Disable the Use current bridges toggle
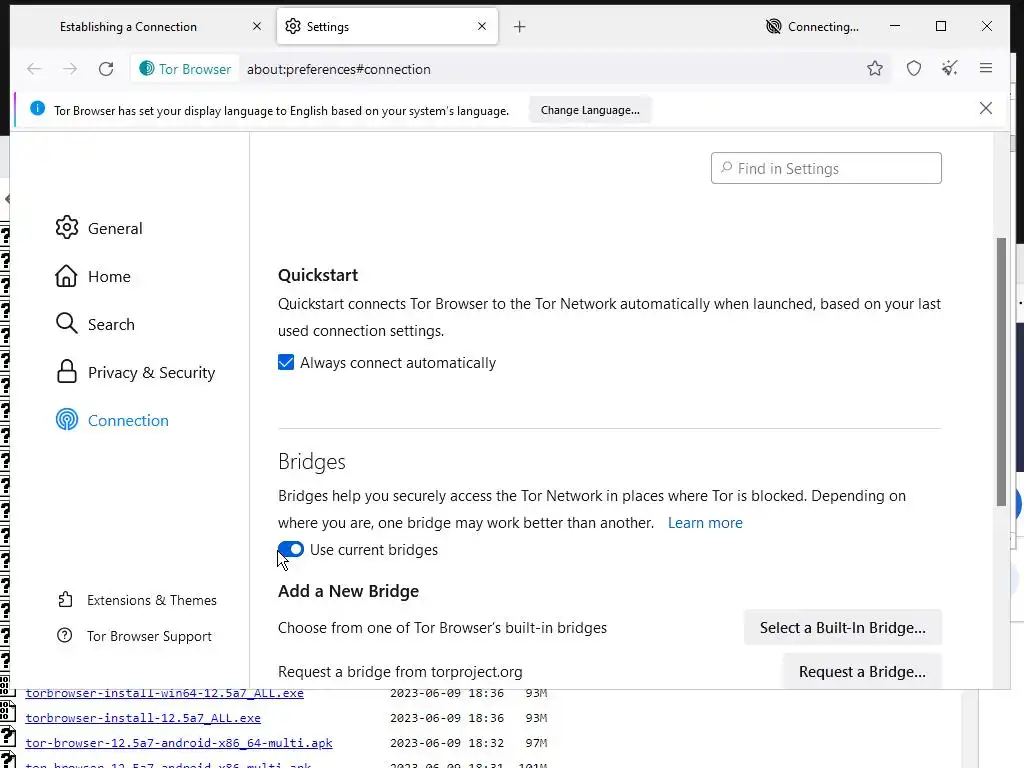Viewport: 1024px width, 768px height. (x=291, y=550)
